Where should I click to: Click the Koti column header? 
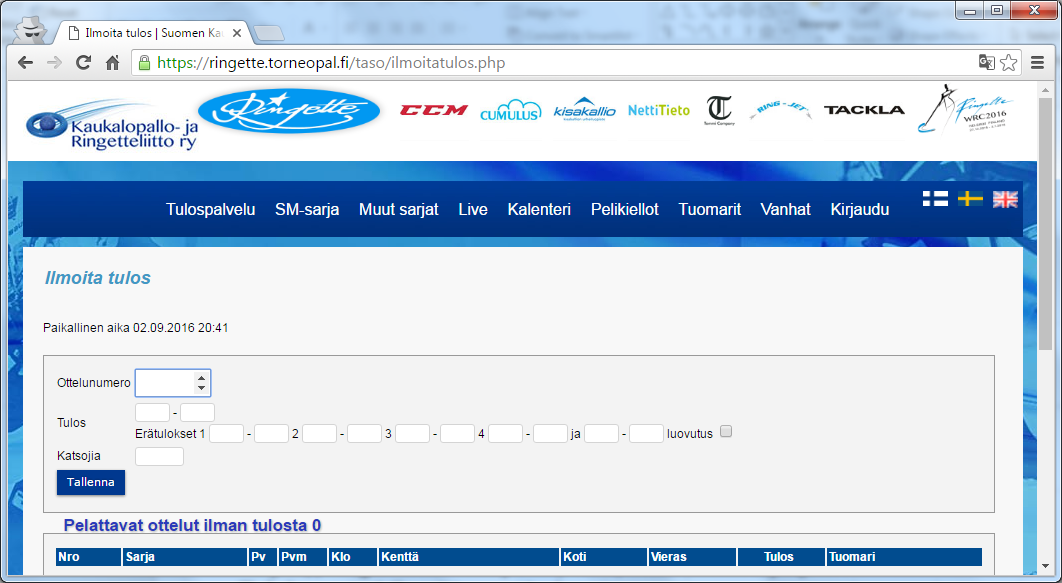click(603, 557)
